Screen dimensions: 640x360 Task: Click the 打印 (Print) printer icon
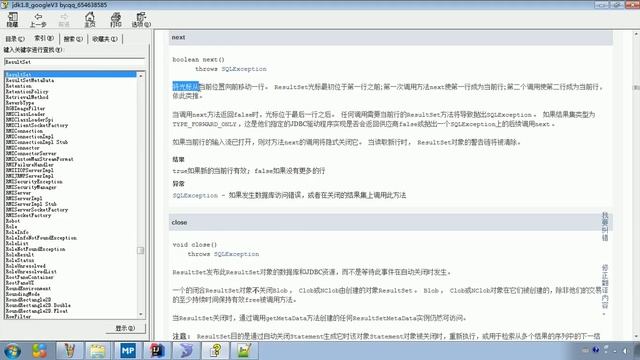tap(116, 19)
